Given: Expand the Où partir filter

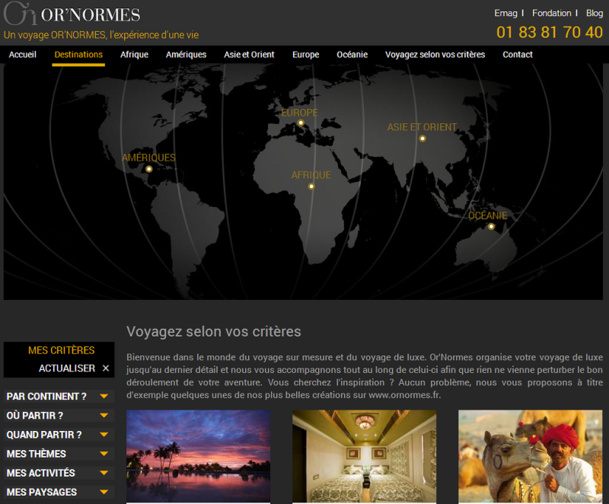Looking at the screenshot, I should 104,416.
